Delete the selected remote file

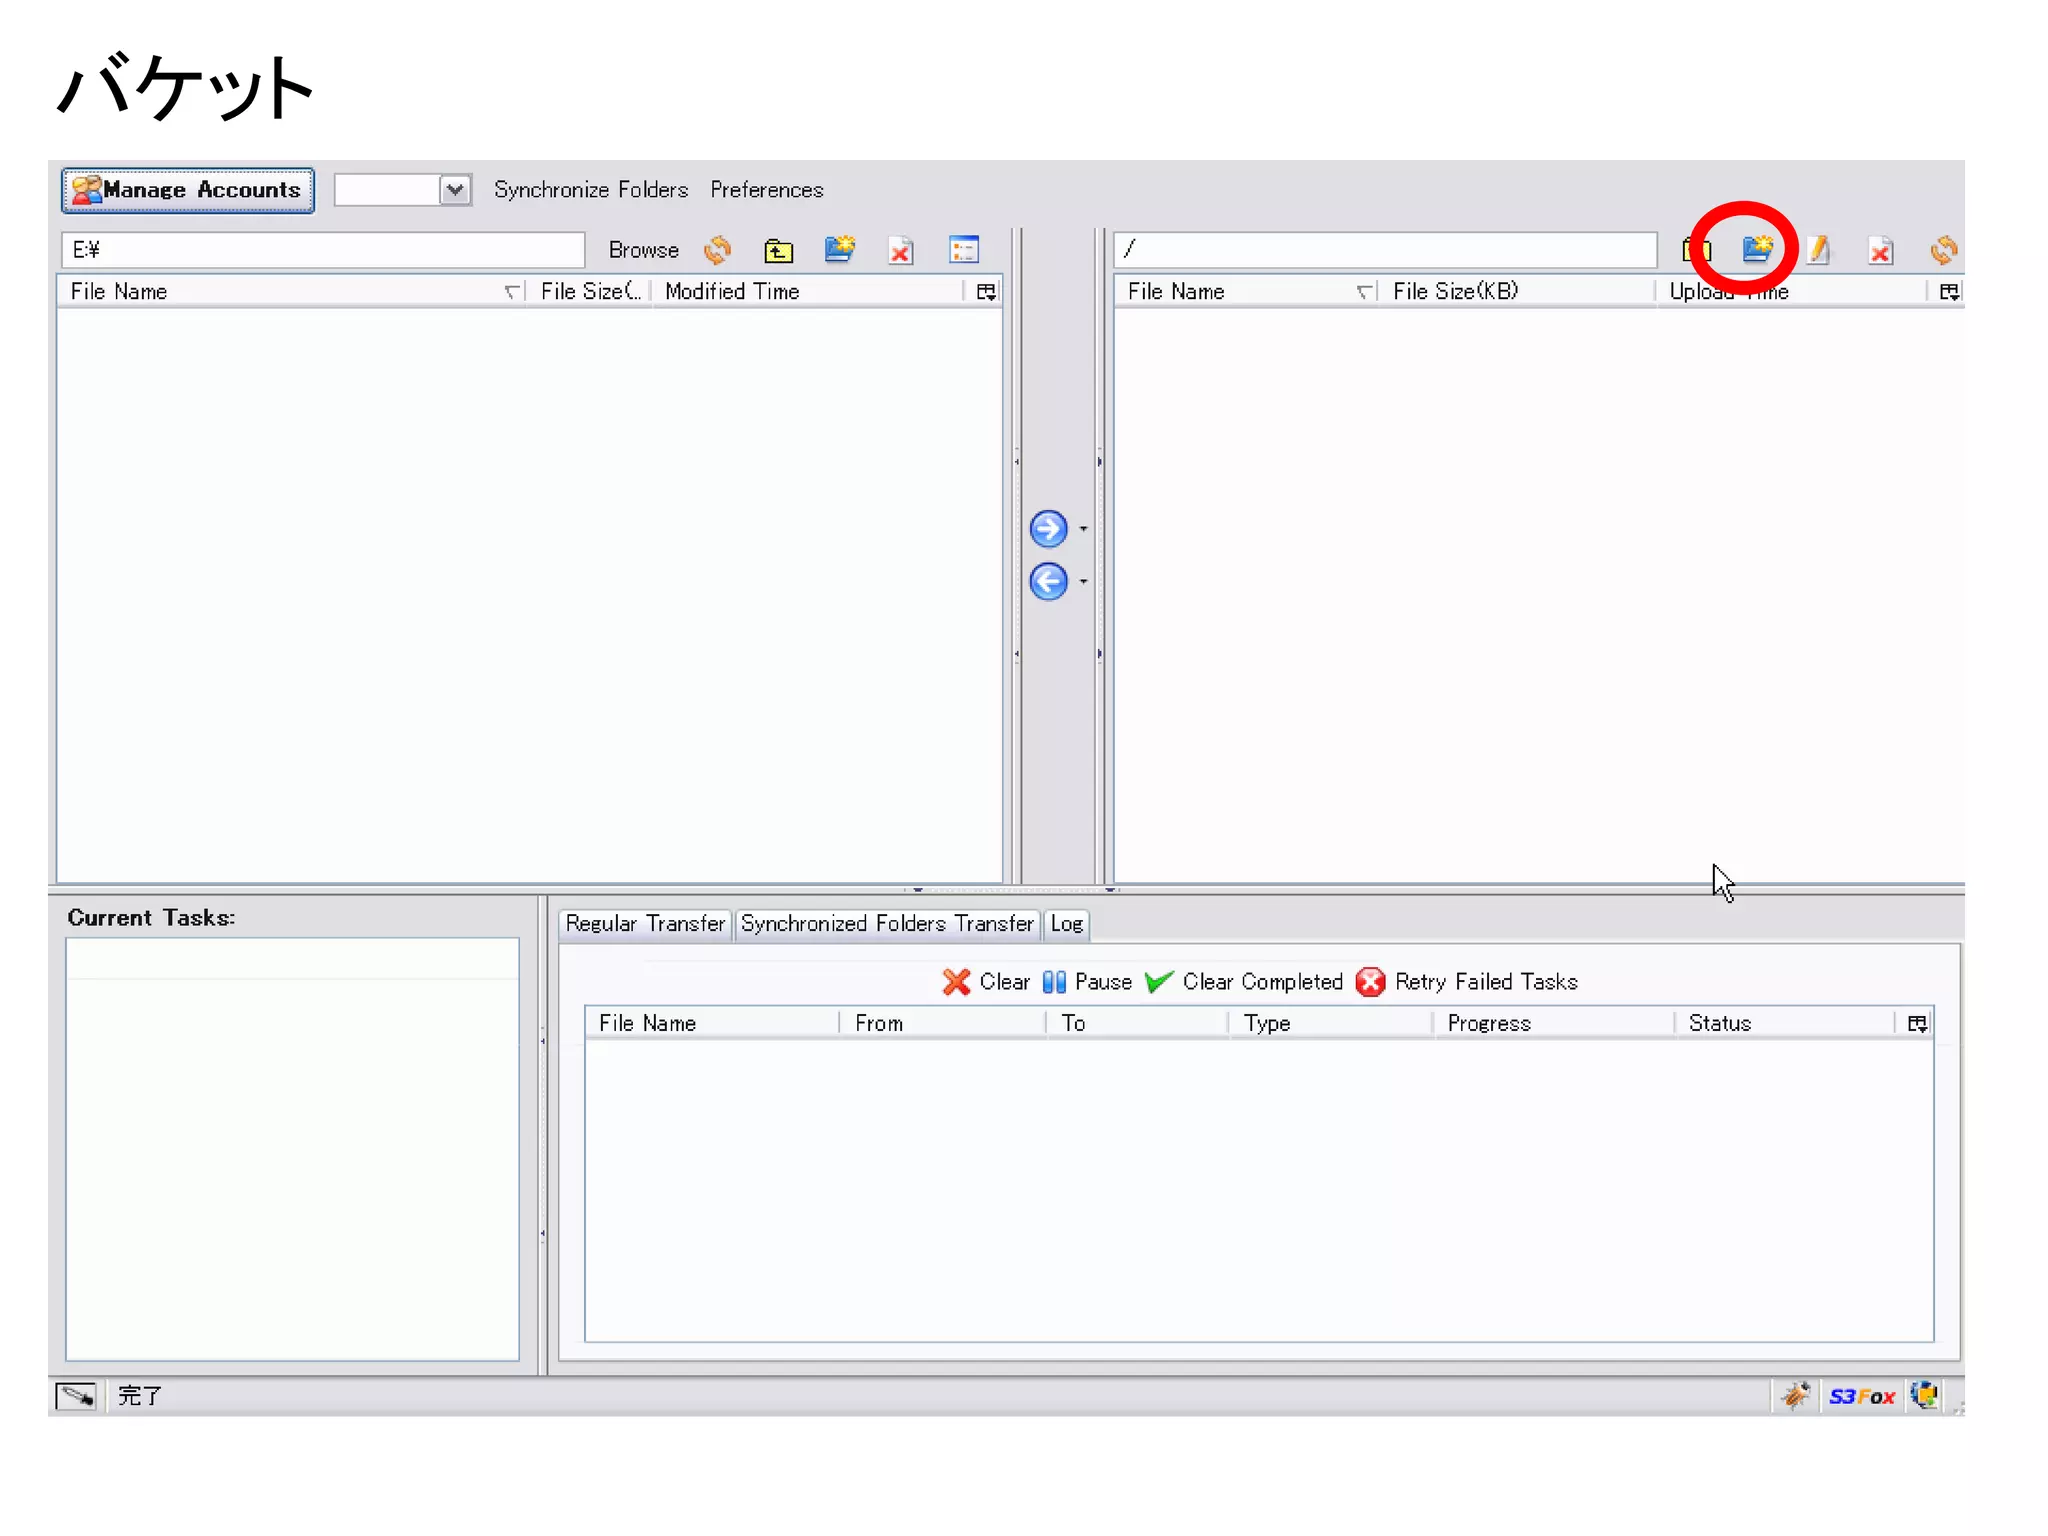[x=1880, y=250]
